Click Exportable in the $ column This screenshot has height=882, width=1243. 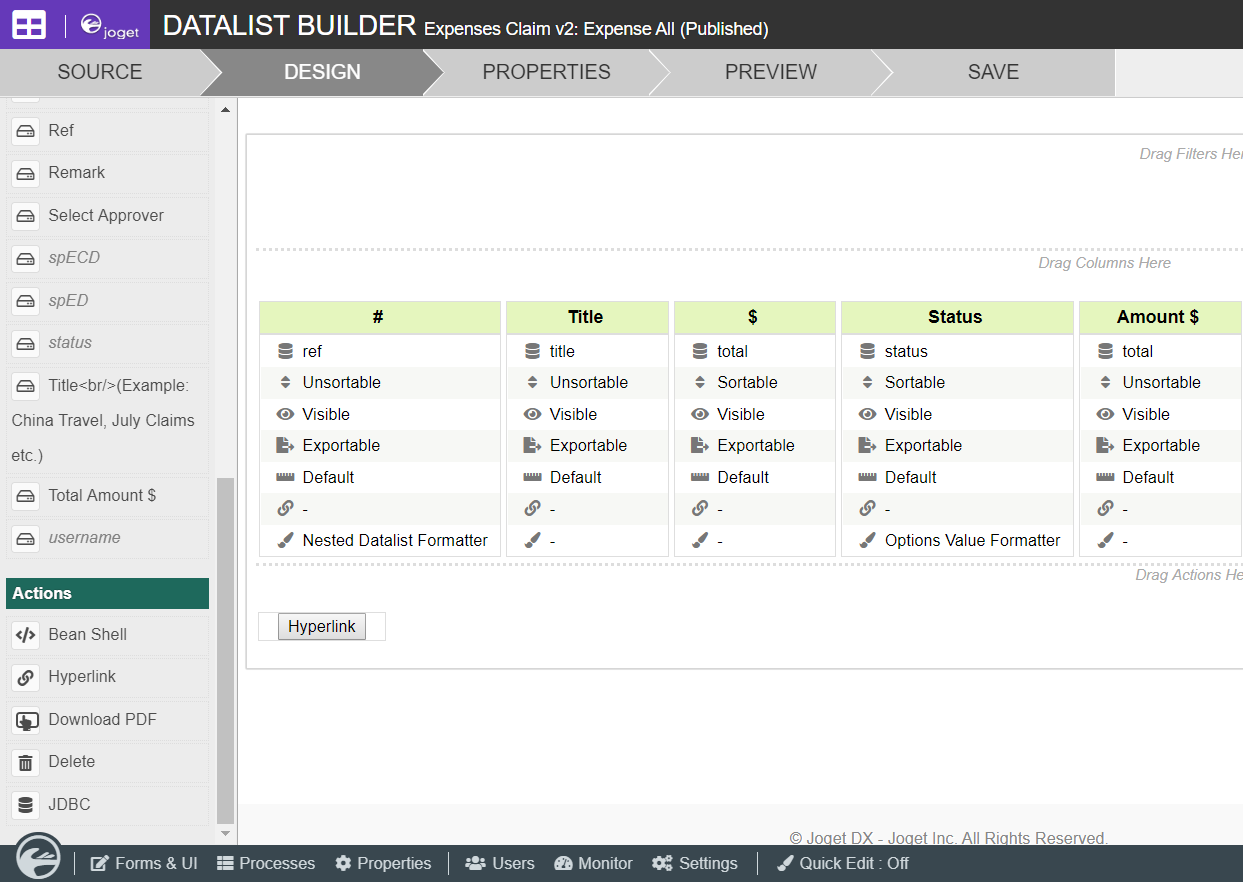pos(756,446)
